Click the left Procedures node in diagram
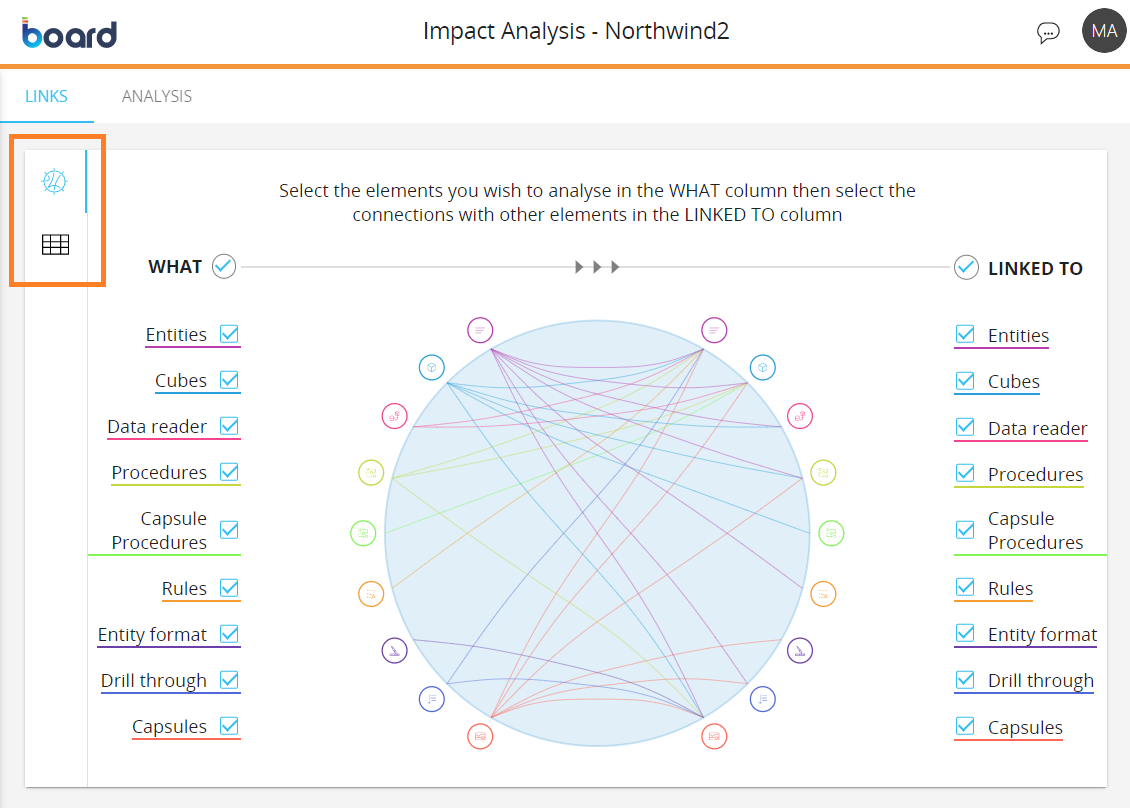 pos(371,472)
